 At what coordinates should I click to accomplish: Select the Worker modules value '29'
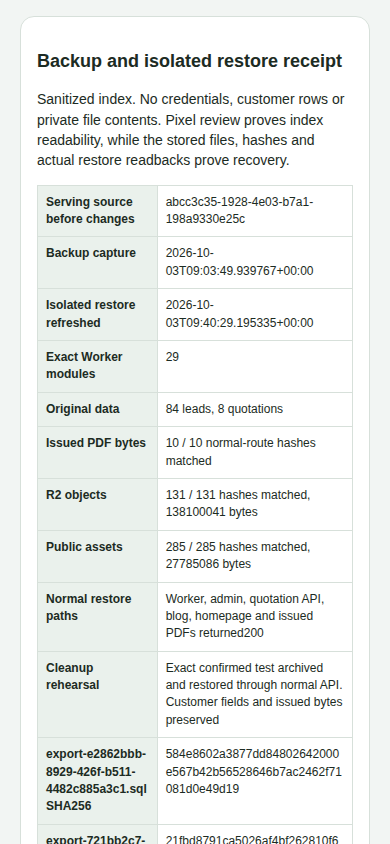coord(172,357)
